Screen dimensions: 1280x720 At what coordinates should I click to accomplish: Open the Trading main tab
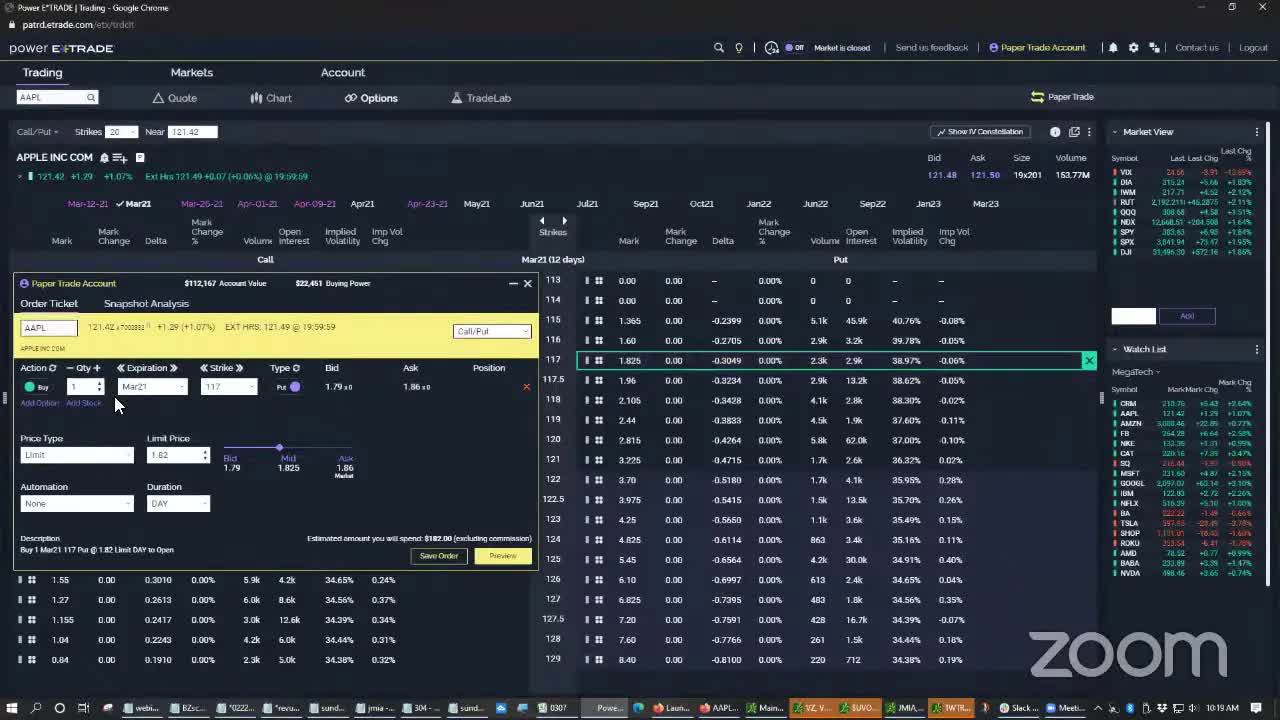click(42, 72)
